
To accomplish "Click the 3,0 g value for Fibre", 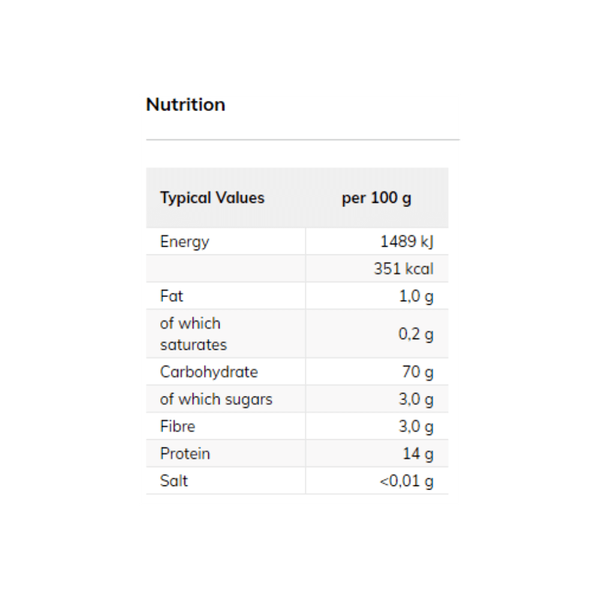I will 416,426.
